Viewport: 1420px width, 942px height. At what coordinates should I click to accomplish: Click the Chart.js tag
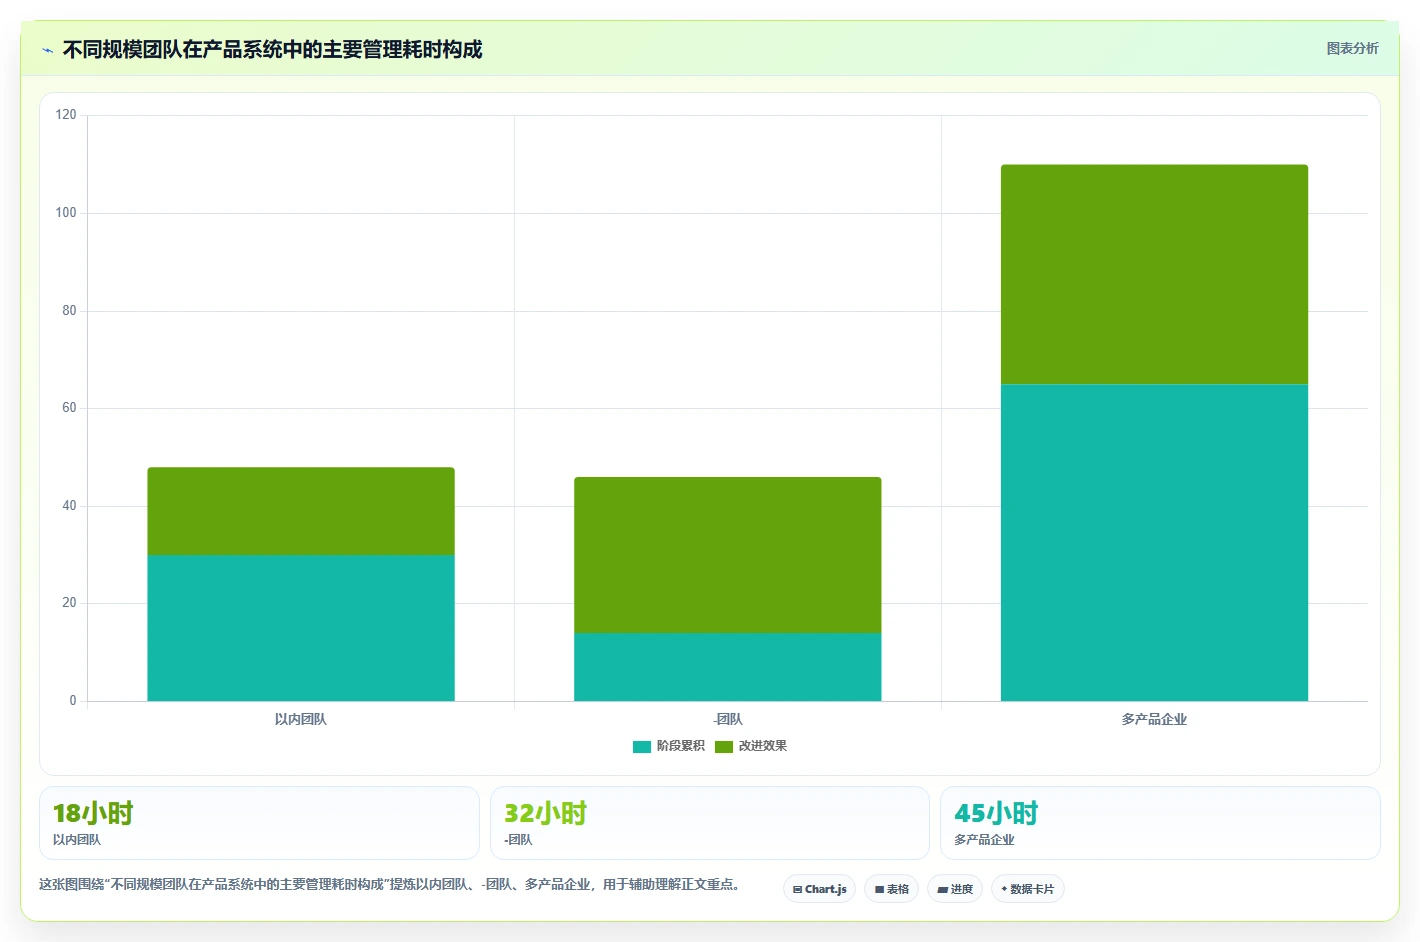tap(819, 889)
